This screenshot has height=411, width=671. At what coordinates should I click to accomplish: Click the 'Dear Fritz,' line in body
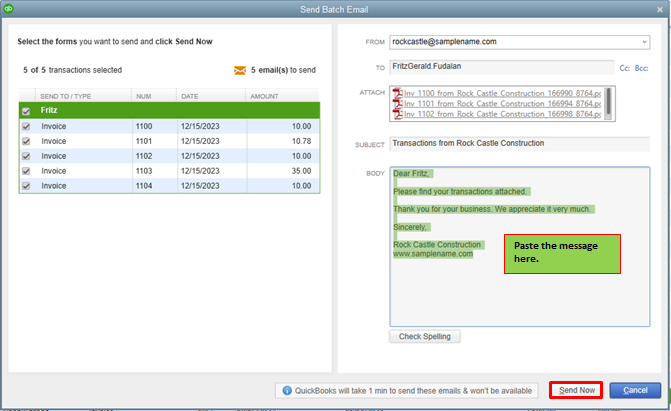tap(413, 173)
